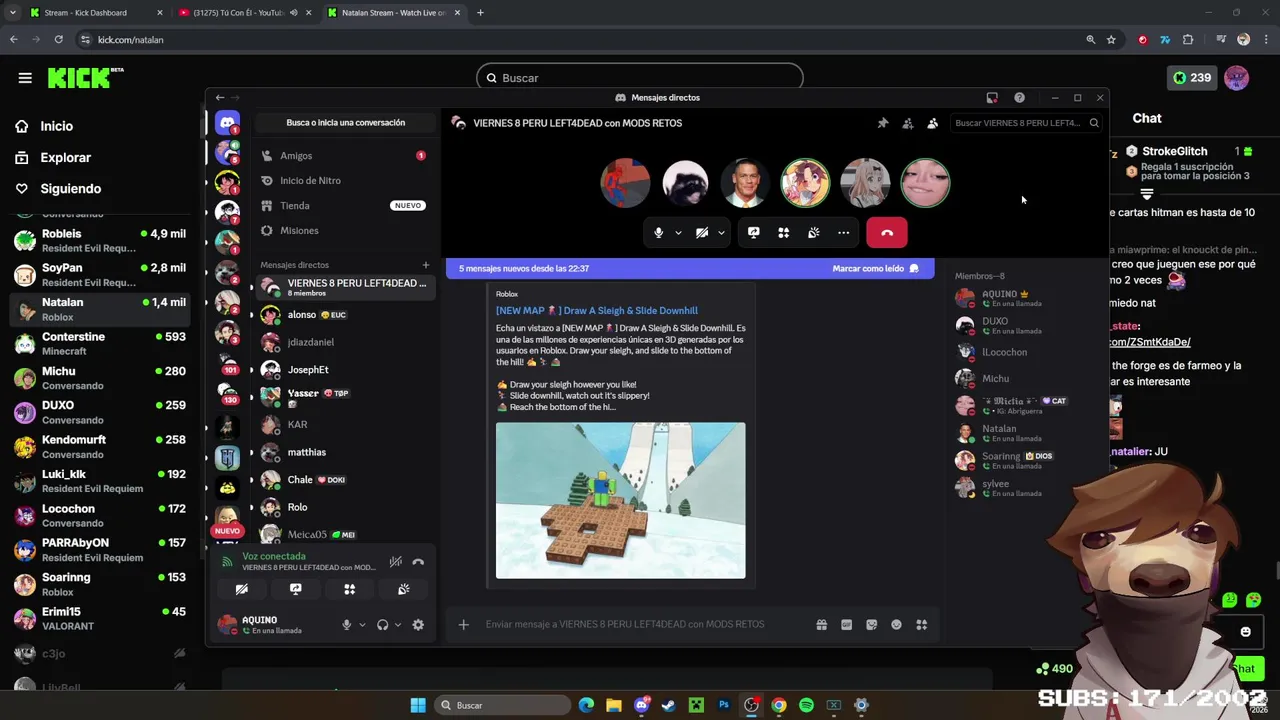Open DUXO channel in Kick sidebar
This screenshot has width=1280, height=720.
pyautogui.click(x=100, y=413)
